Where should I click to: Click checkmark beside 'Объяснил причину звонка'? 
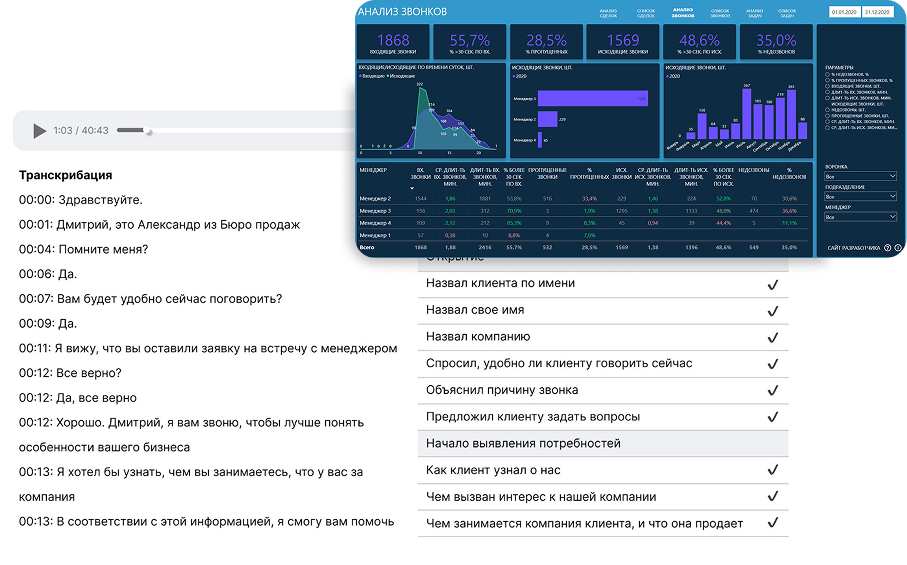coord(772,391)
